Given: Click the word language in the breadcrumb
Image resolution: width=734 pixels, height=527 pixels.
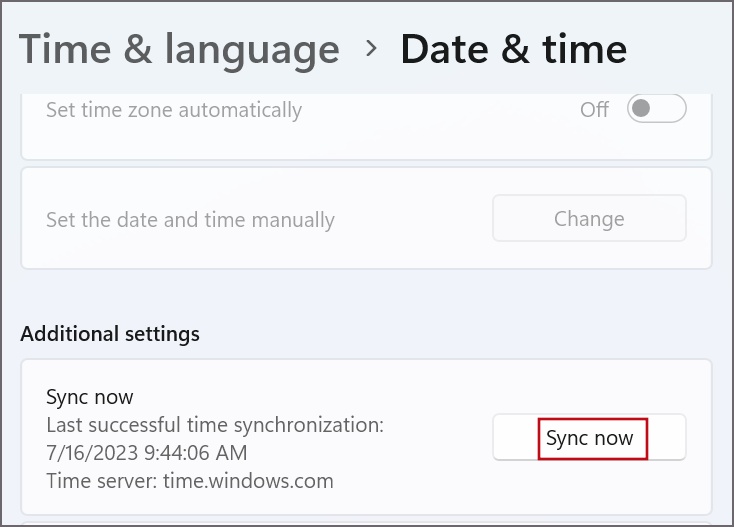Looking at the screenshot, I should point(252,51).
